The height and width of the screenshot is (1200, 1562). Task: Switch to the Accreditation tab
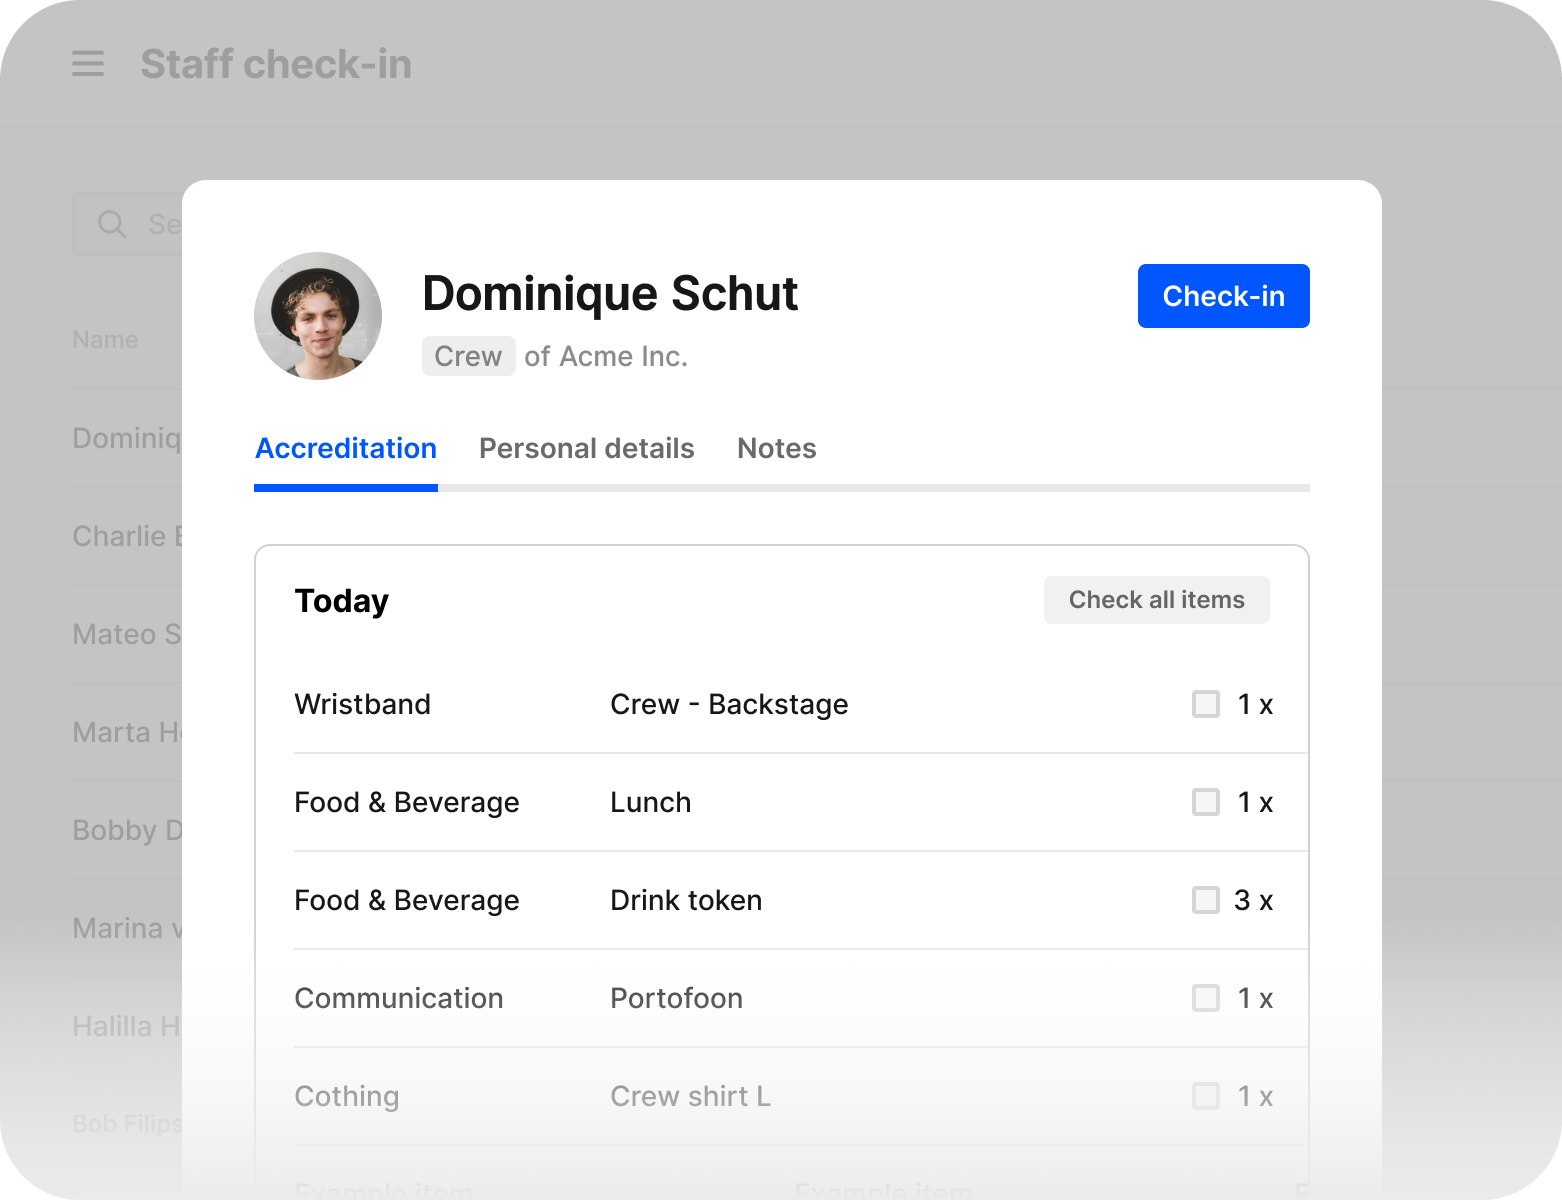[346, 449]
